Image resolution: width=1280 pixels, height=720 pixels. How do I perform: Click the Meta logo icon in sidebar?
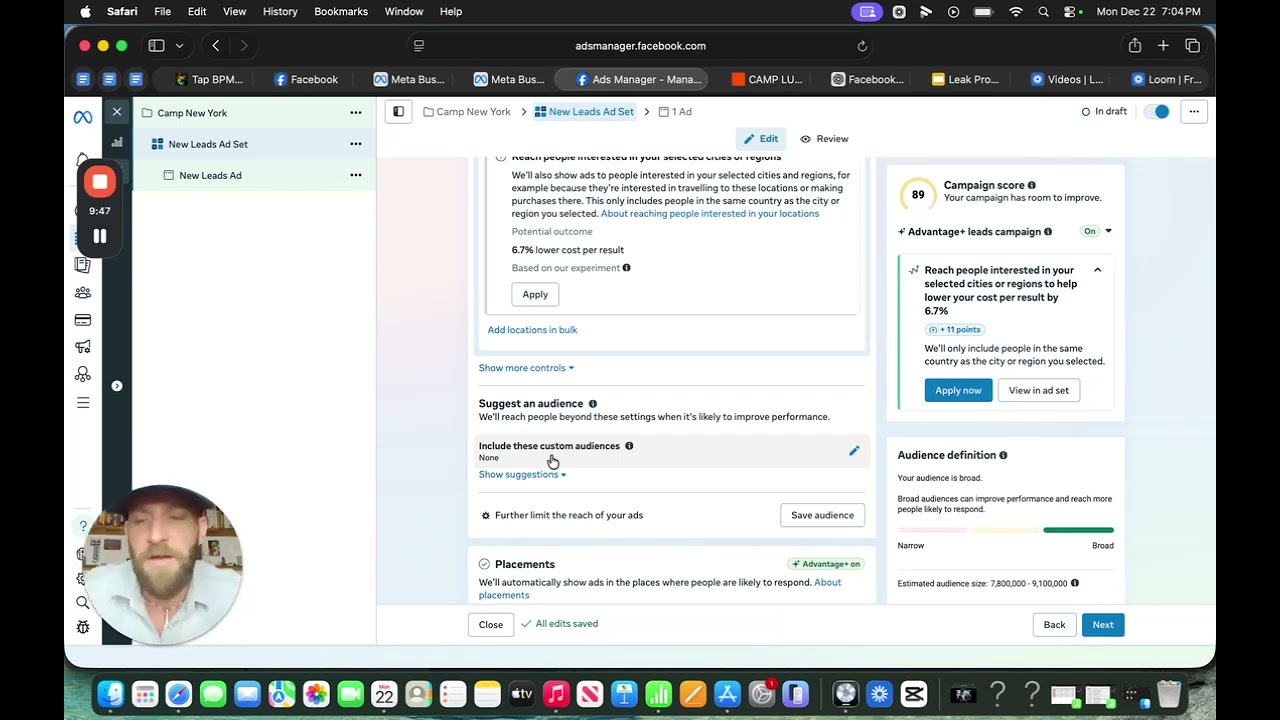click(x=83, y=117)
